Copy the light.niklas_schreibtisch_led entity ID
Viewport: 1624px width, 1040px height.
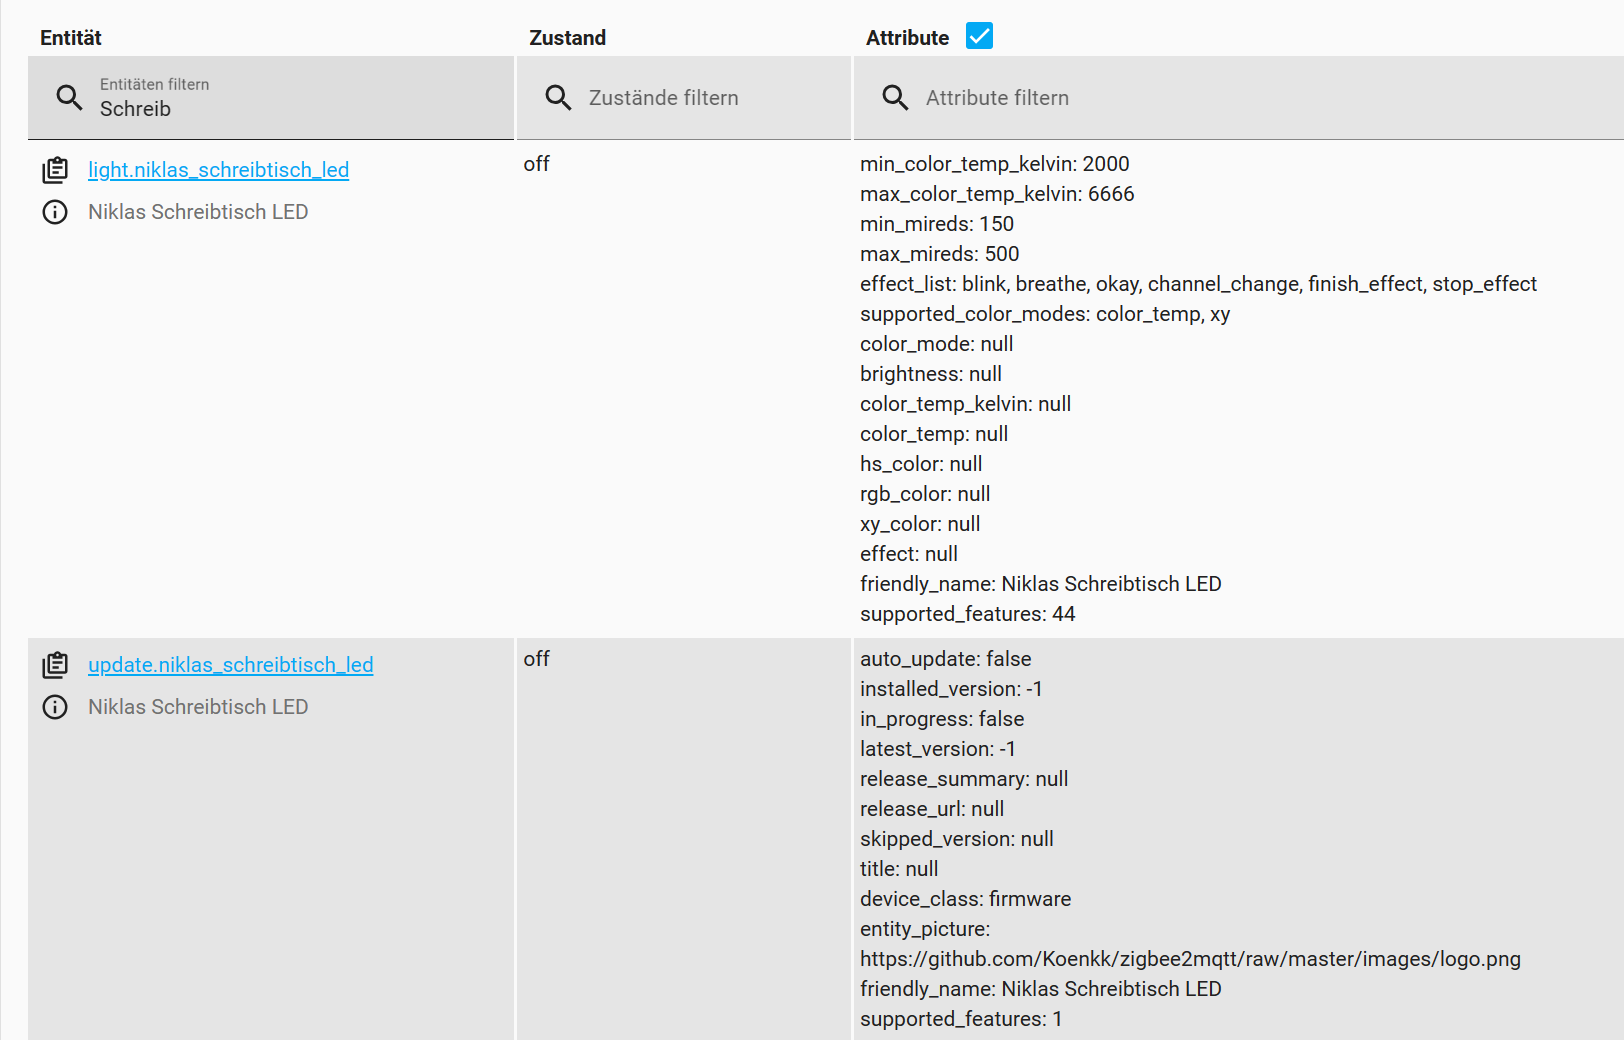(55, 170)
